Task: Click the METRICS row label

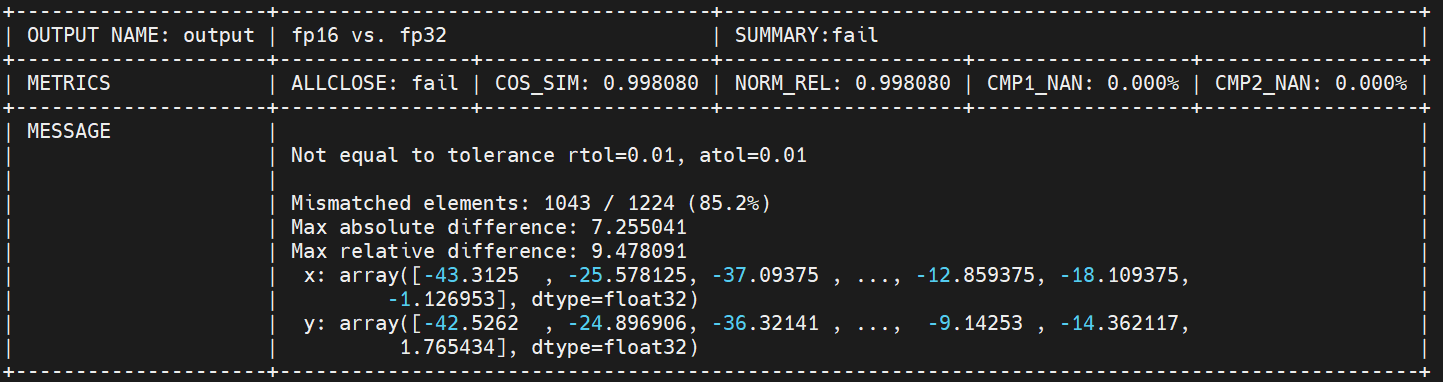Action: pyautogui.click(x=69, y=83)
